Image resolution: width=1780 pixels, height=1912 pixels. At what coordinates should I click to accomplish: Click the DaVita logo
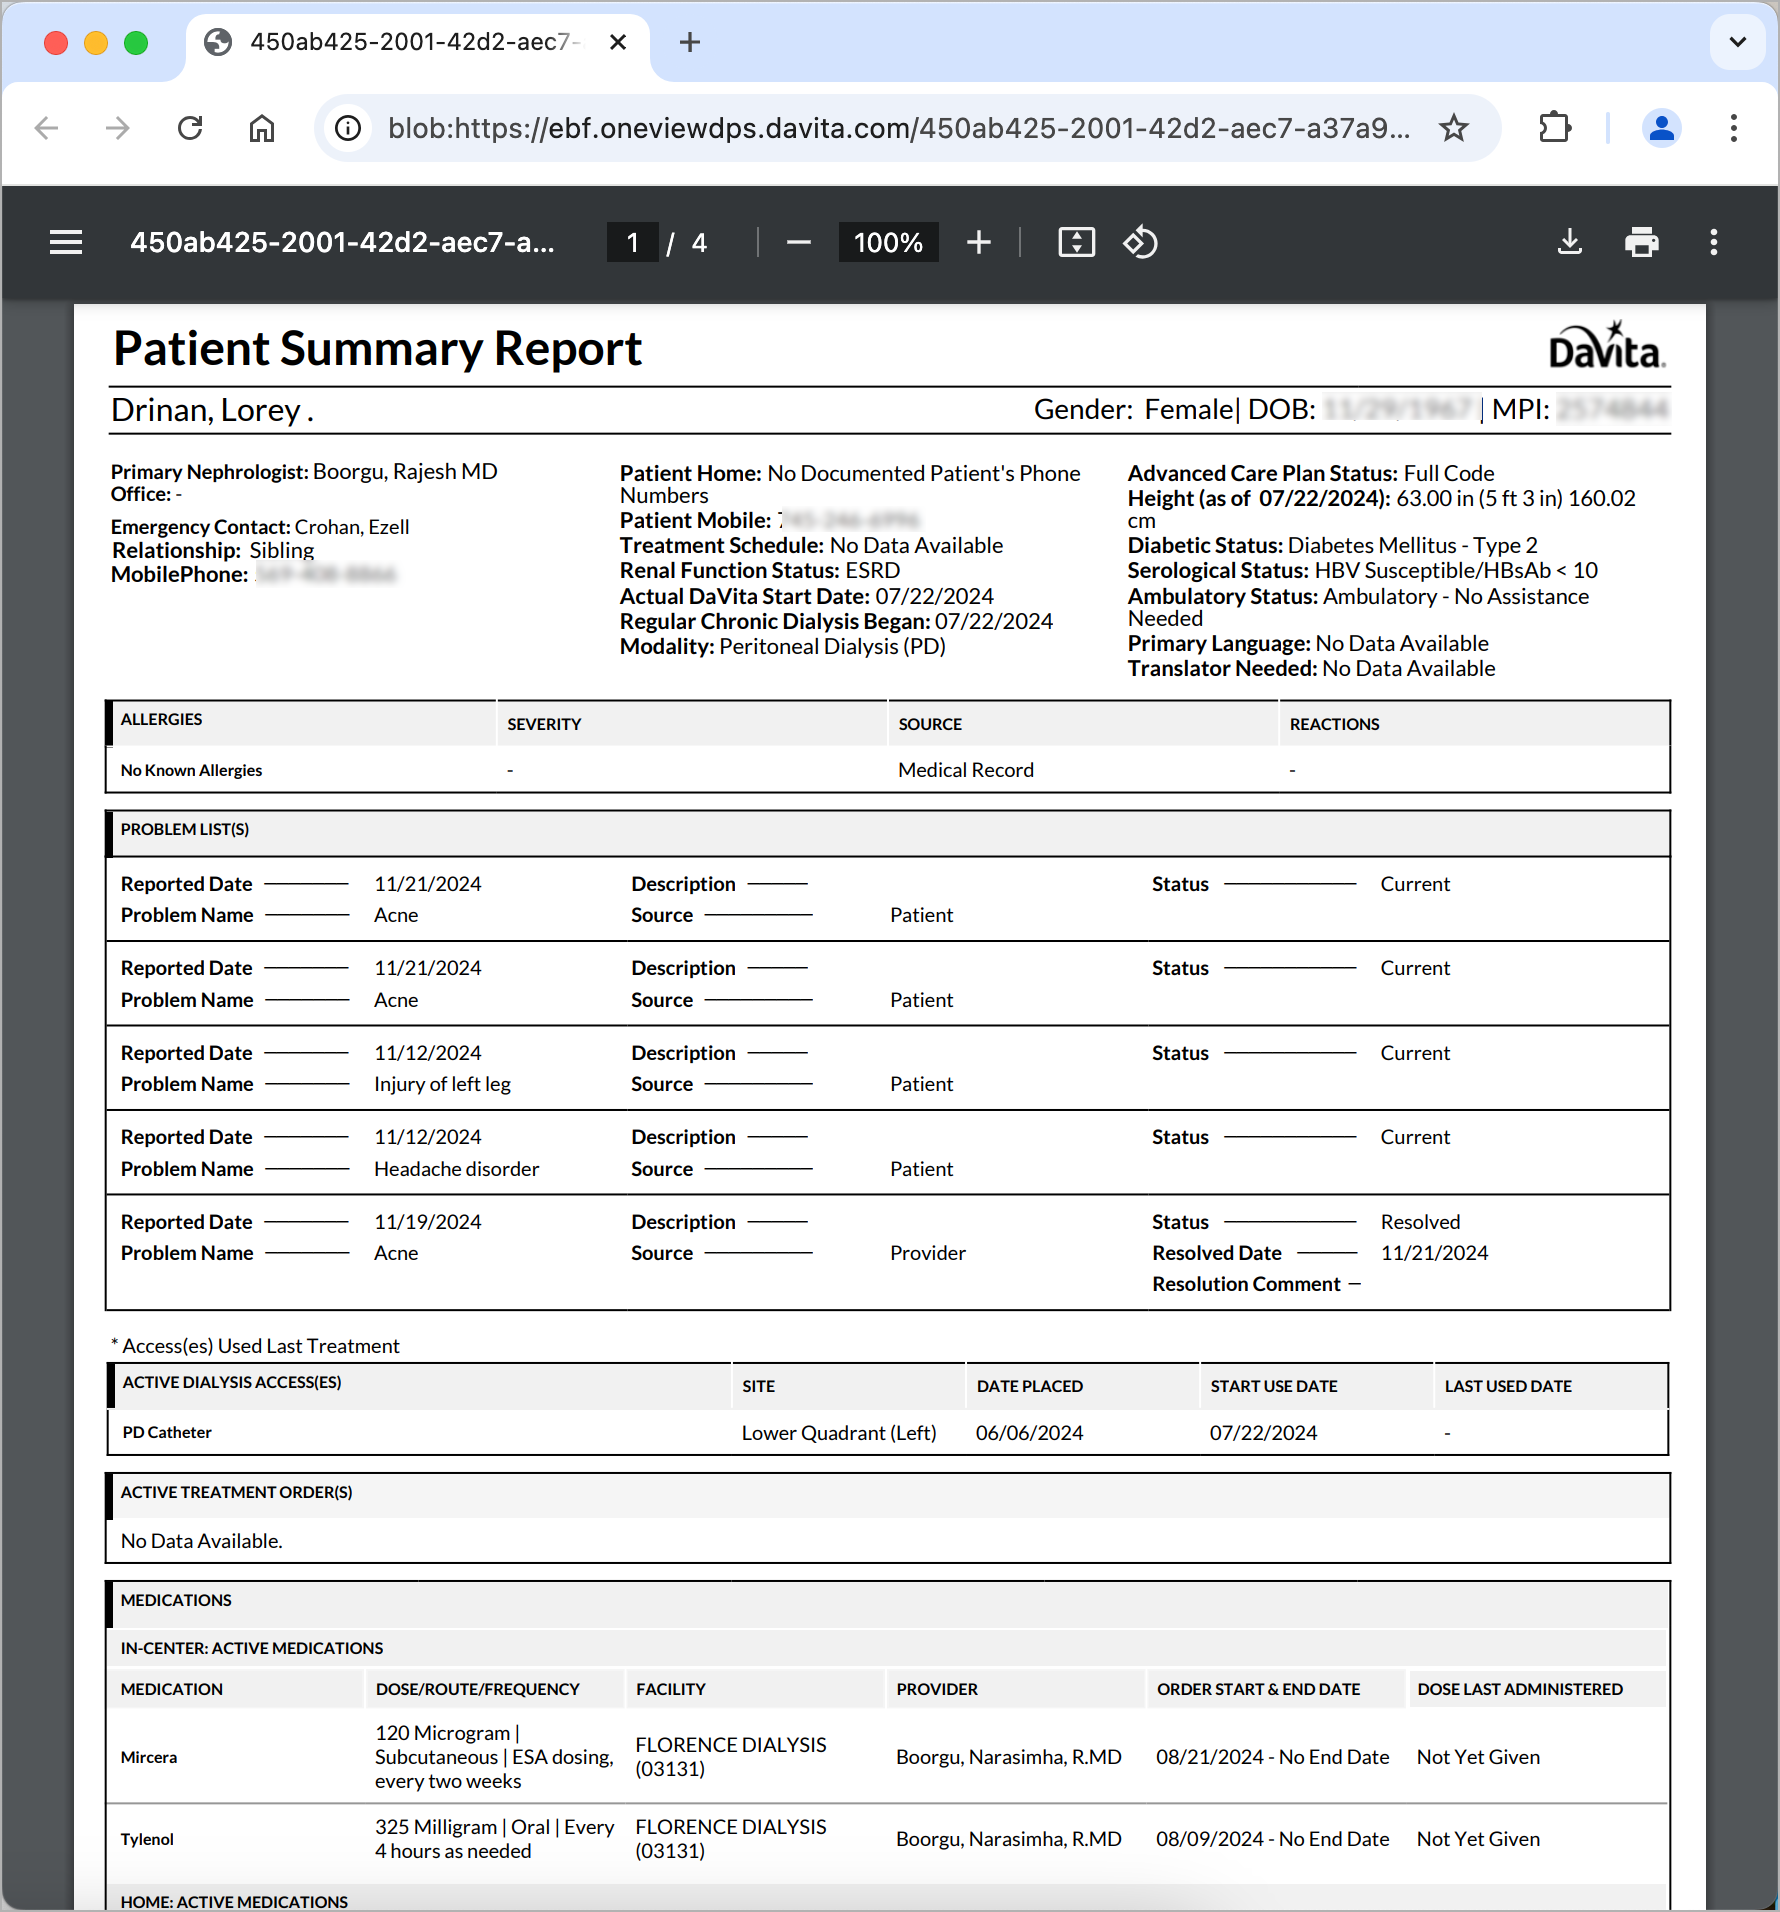(1606, 346)
